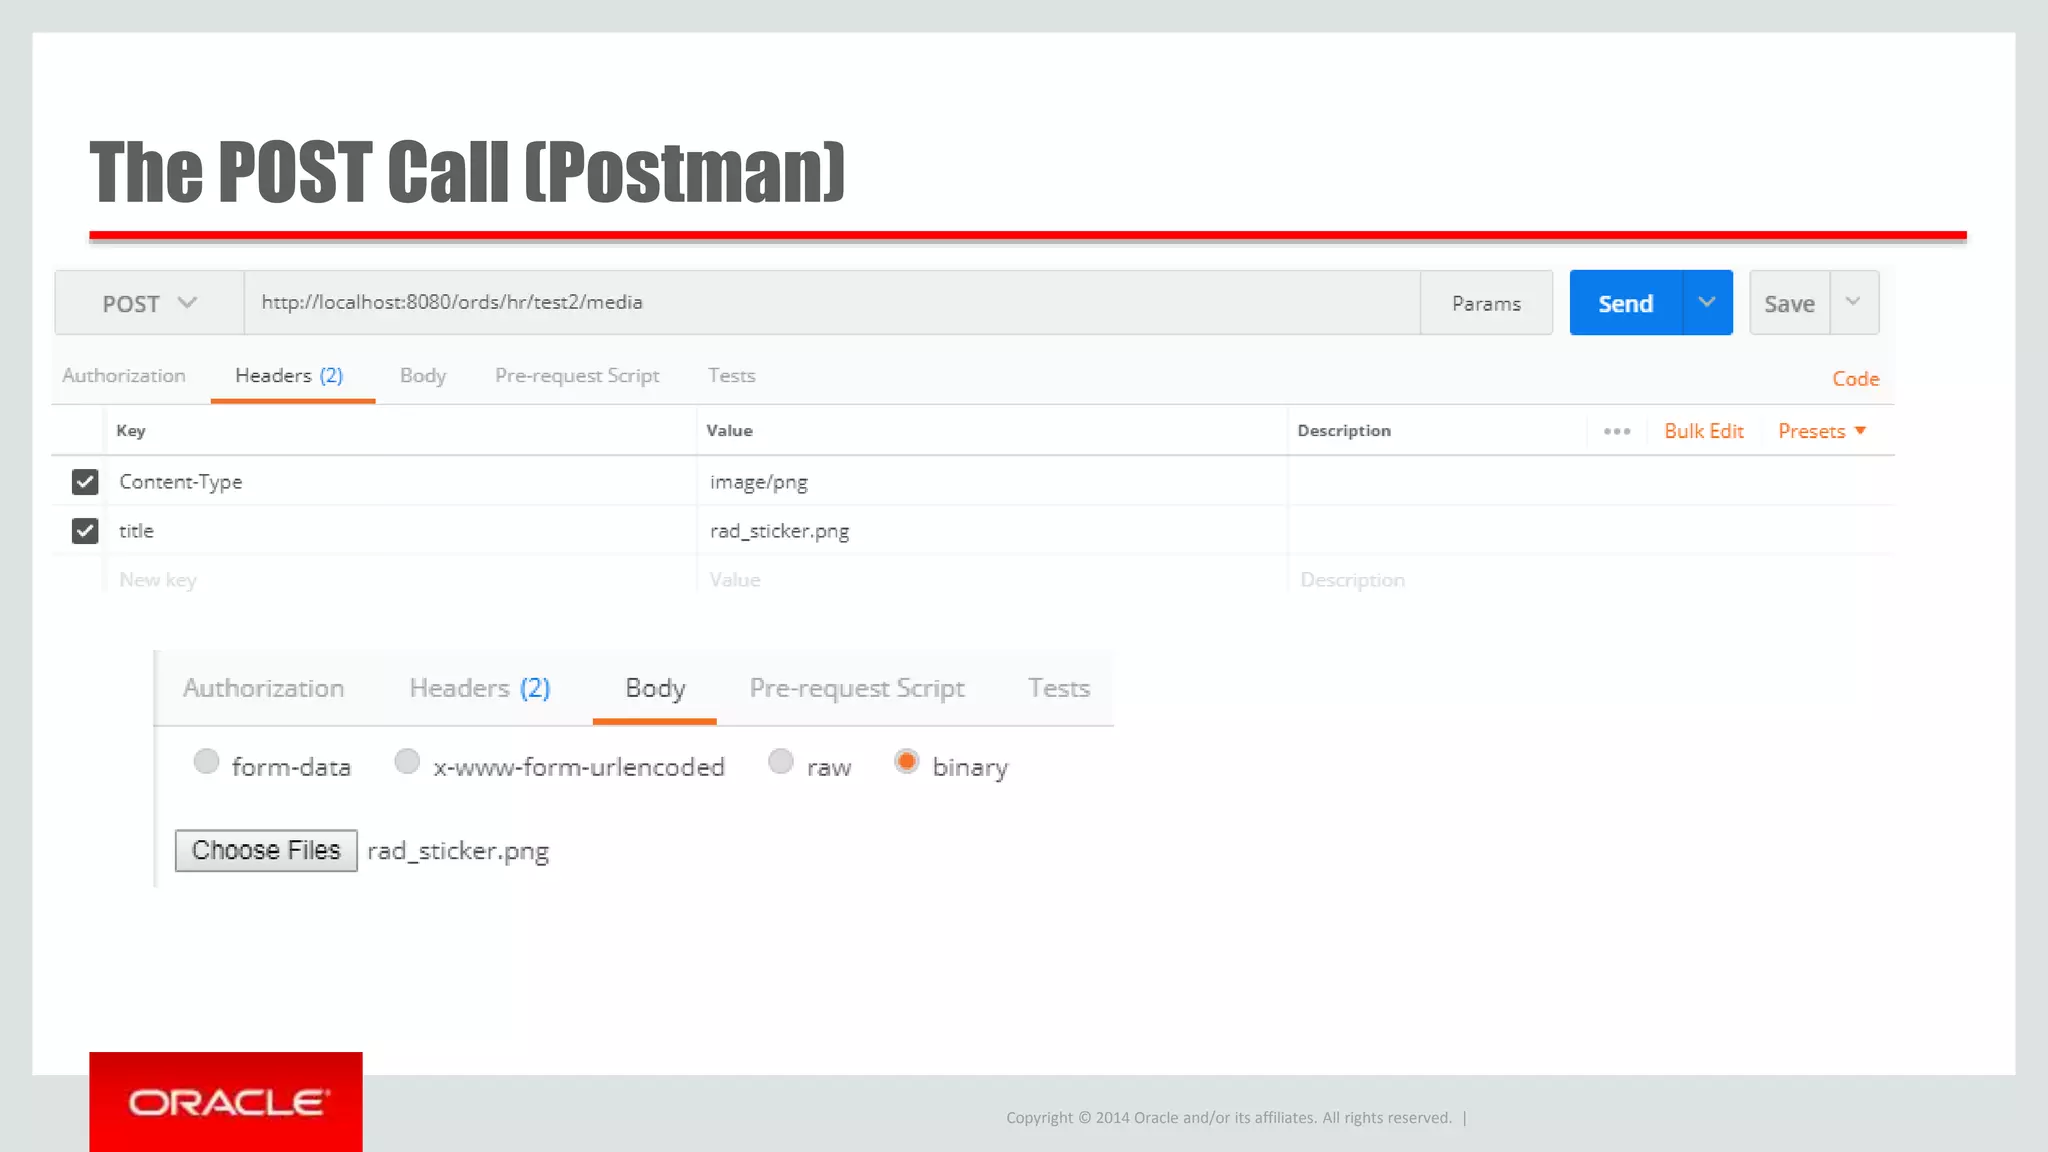This screenshot has width=2048, height=1152.
Task: Switch to the lower Tests tab
Action: tap(1059, 689)
